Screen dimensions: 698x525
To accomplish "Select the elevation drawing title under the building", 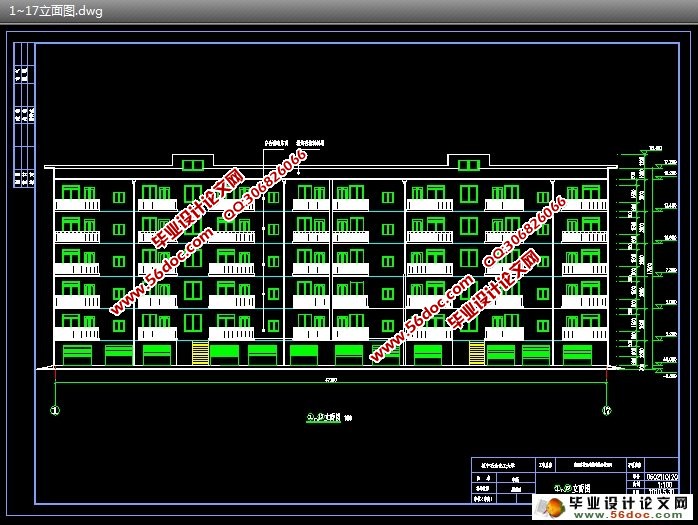I will click(x=328, y=418).
